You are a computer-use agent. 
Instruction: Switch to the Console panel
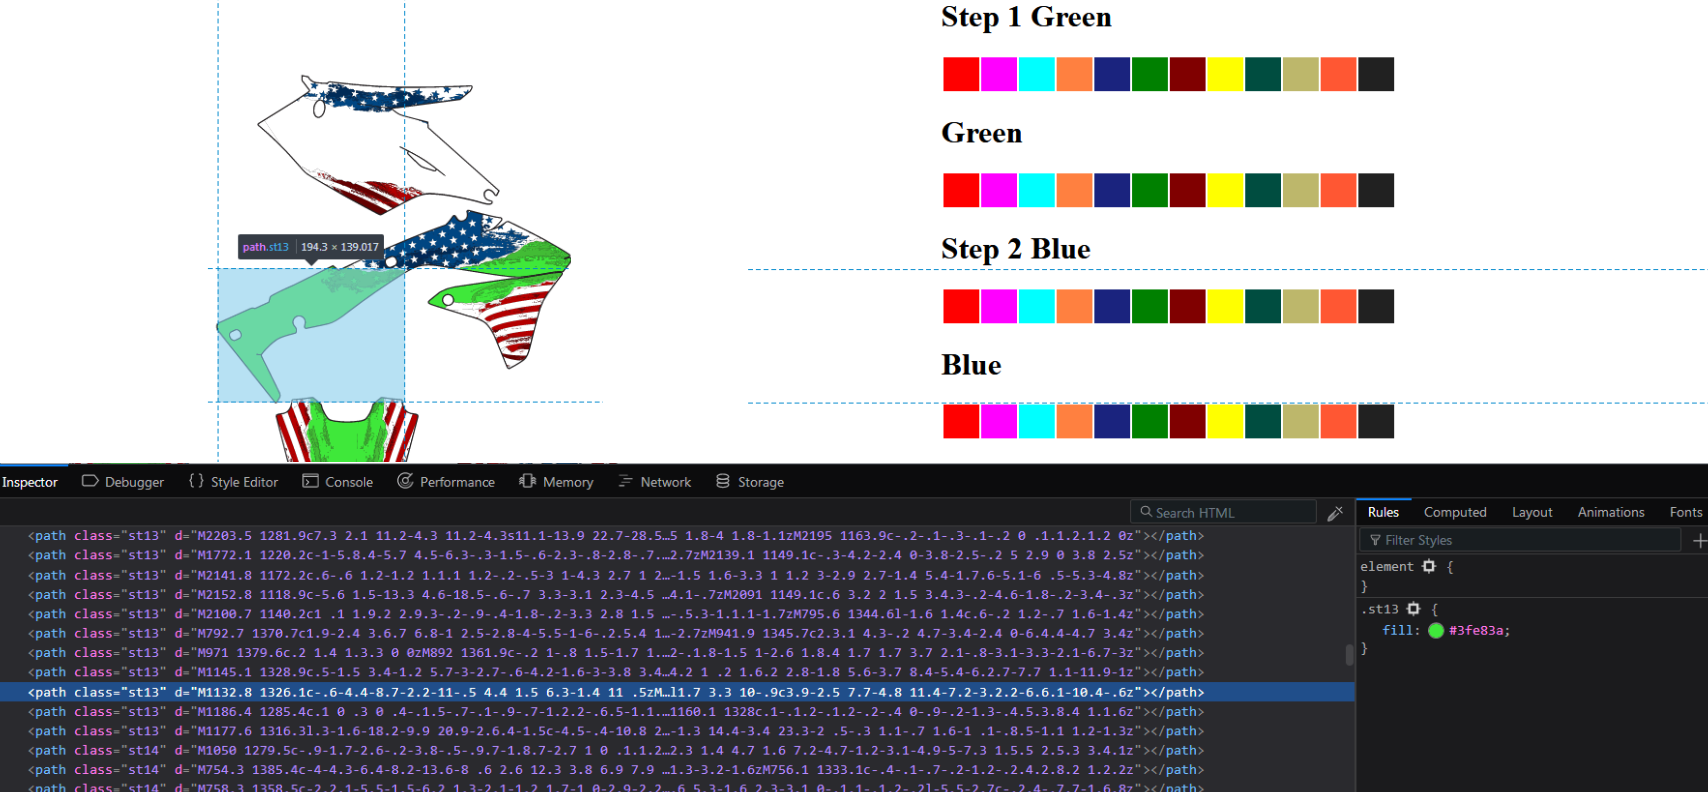point(338,482)
